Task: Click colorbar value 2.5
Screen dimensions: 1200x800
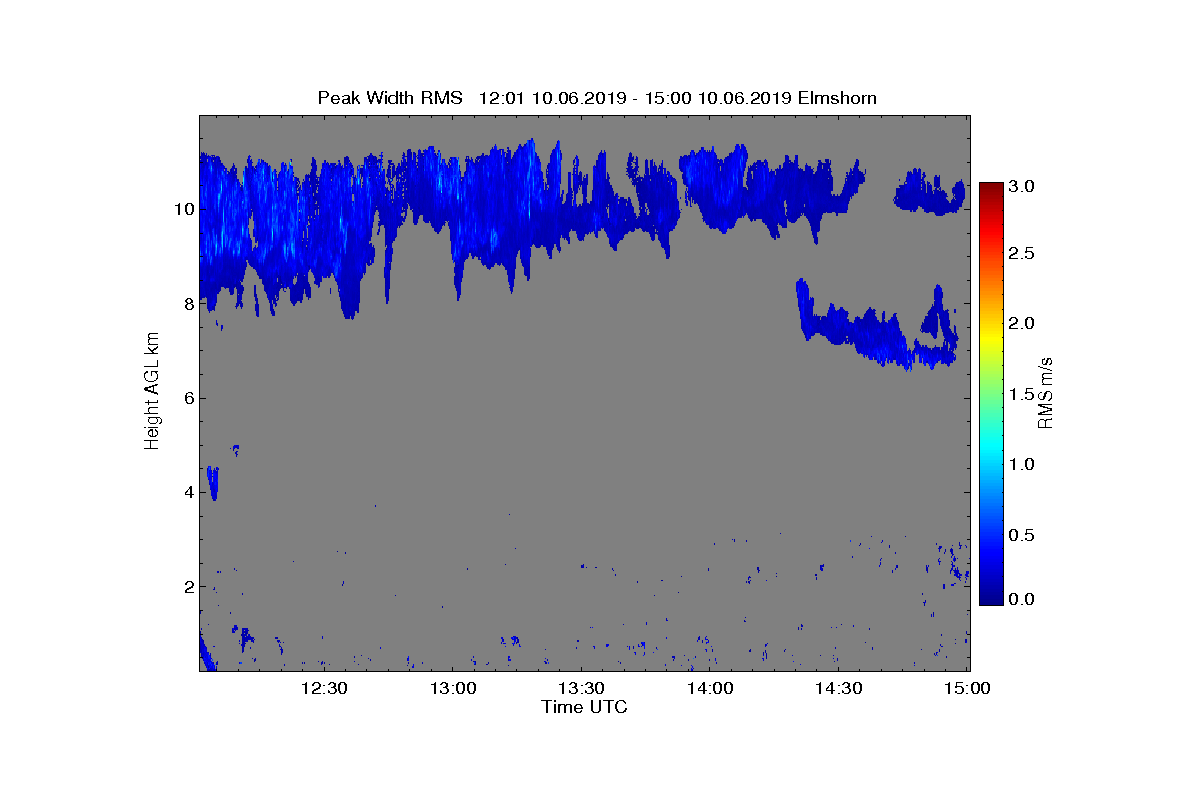Action: [1022, 254]
